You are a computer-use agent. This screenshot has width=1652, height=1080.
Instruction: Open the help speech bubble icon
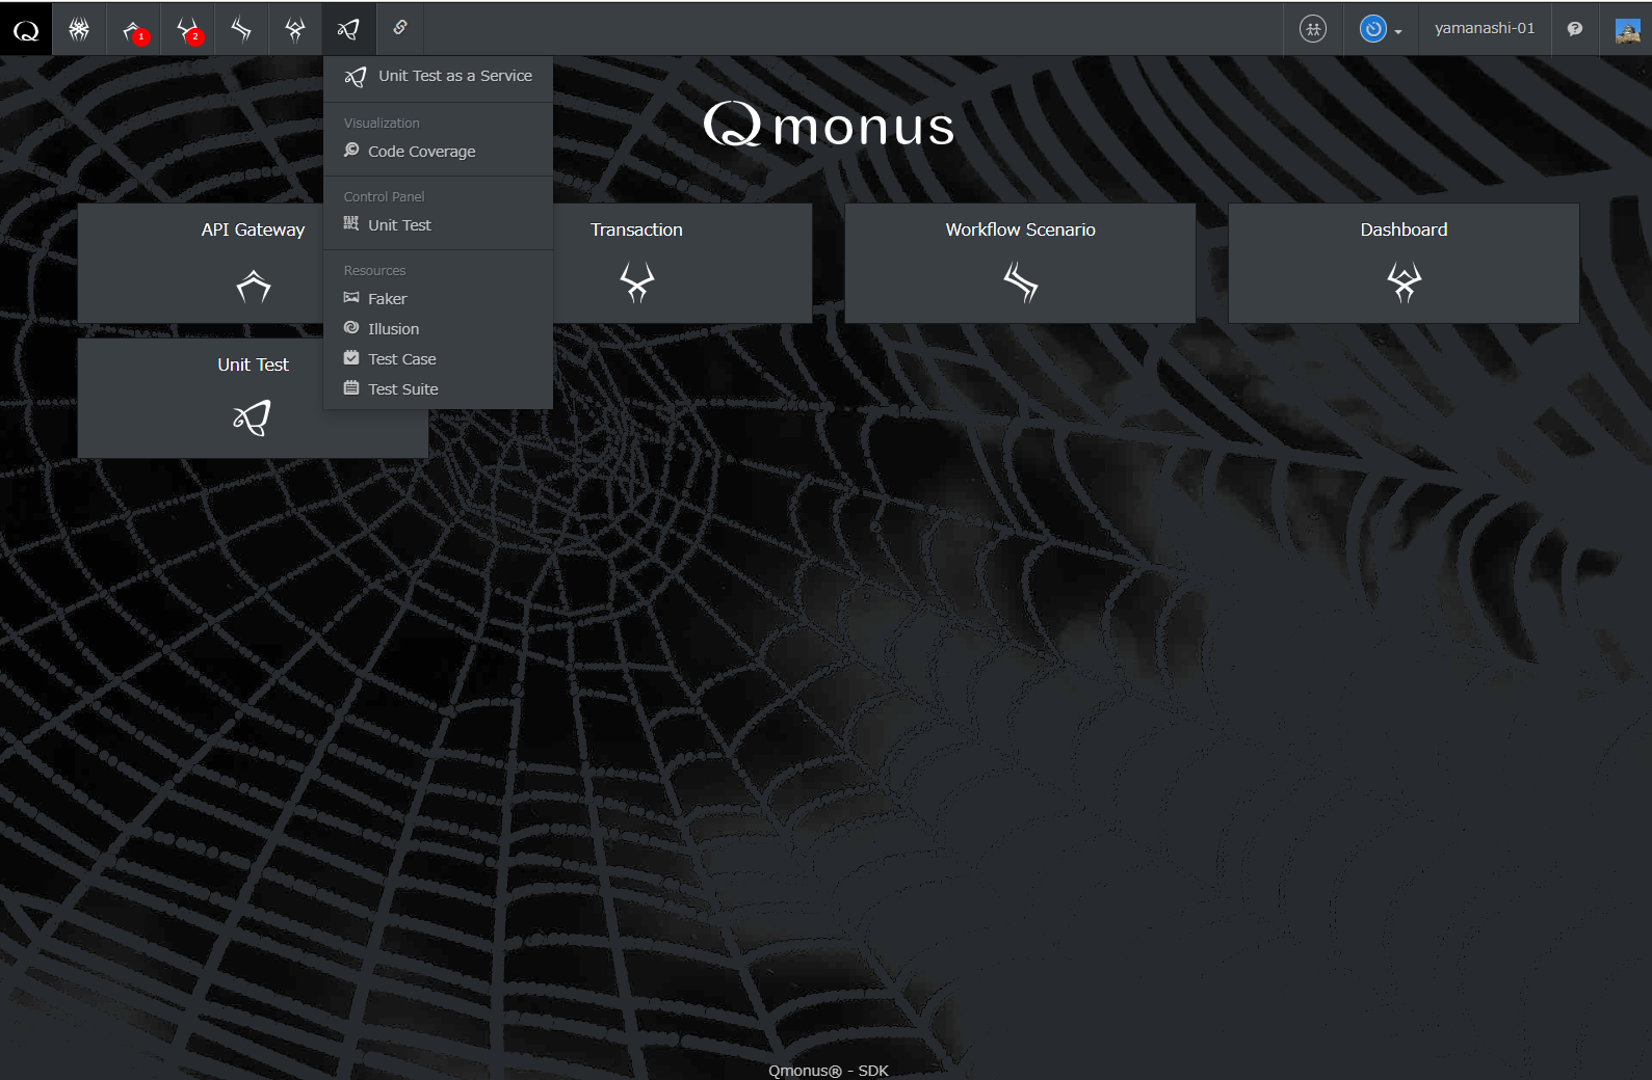pos(1575,29)
